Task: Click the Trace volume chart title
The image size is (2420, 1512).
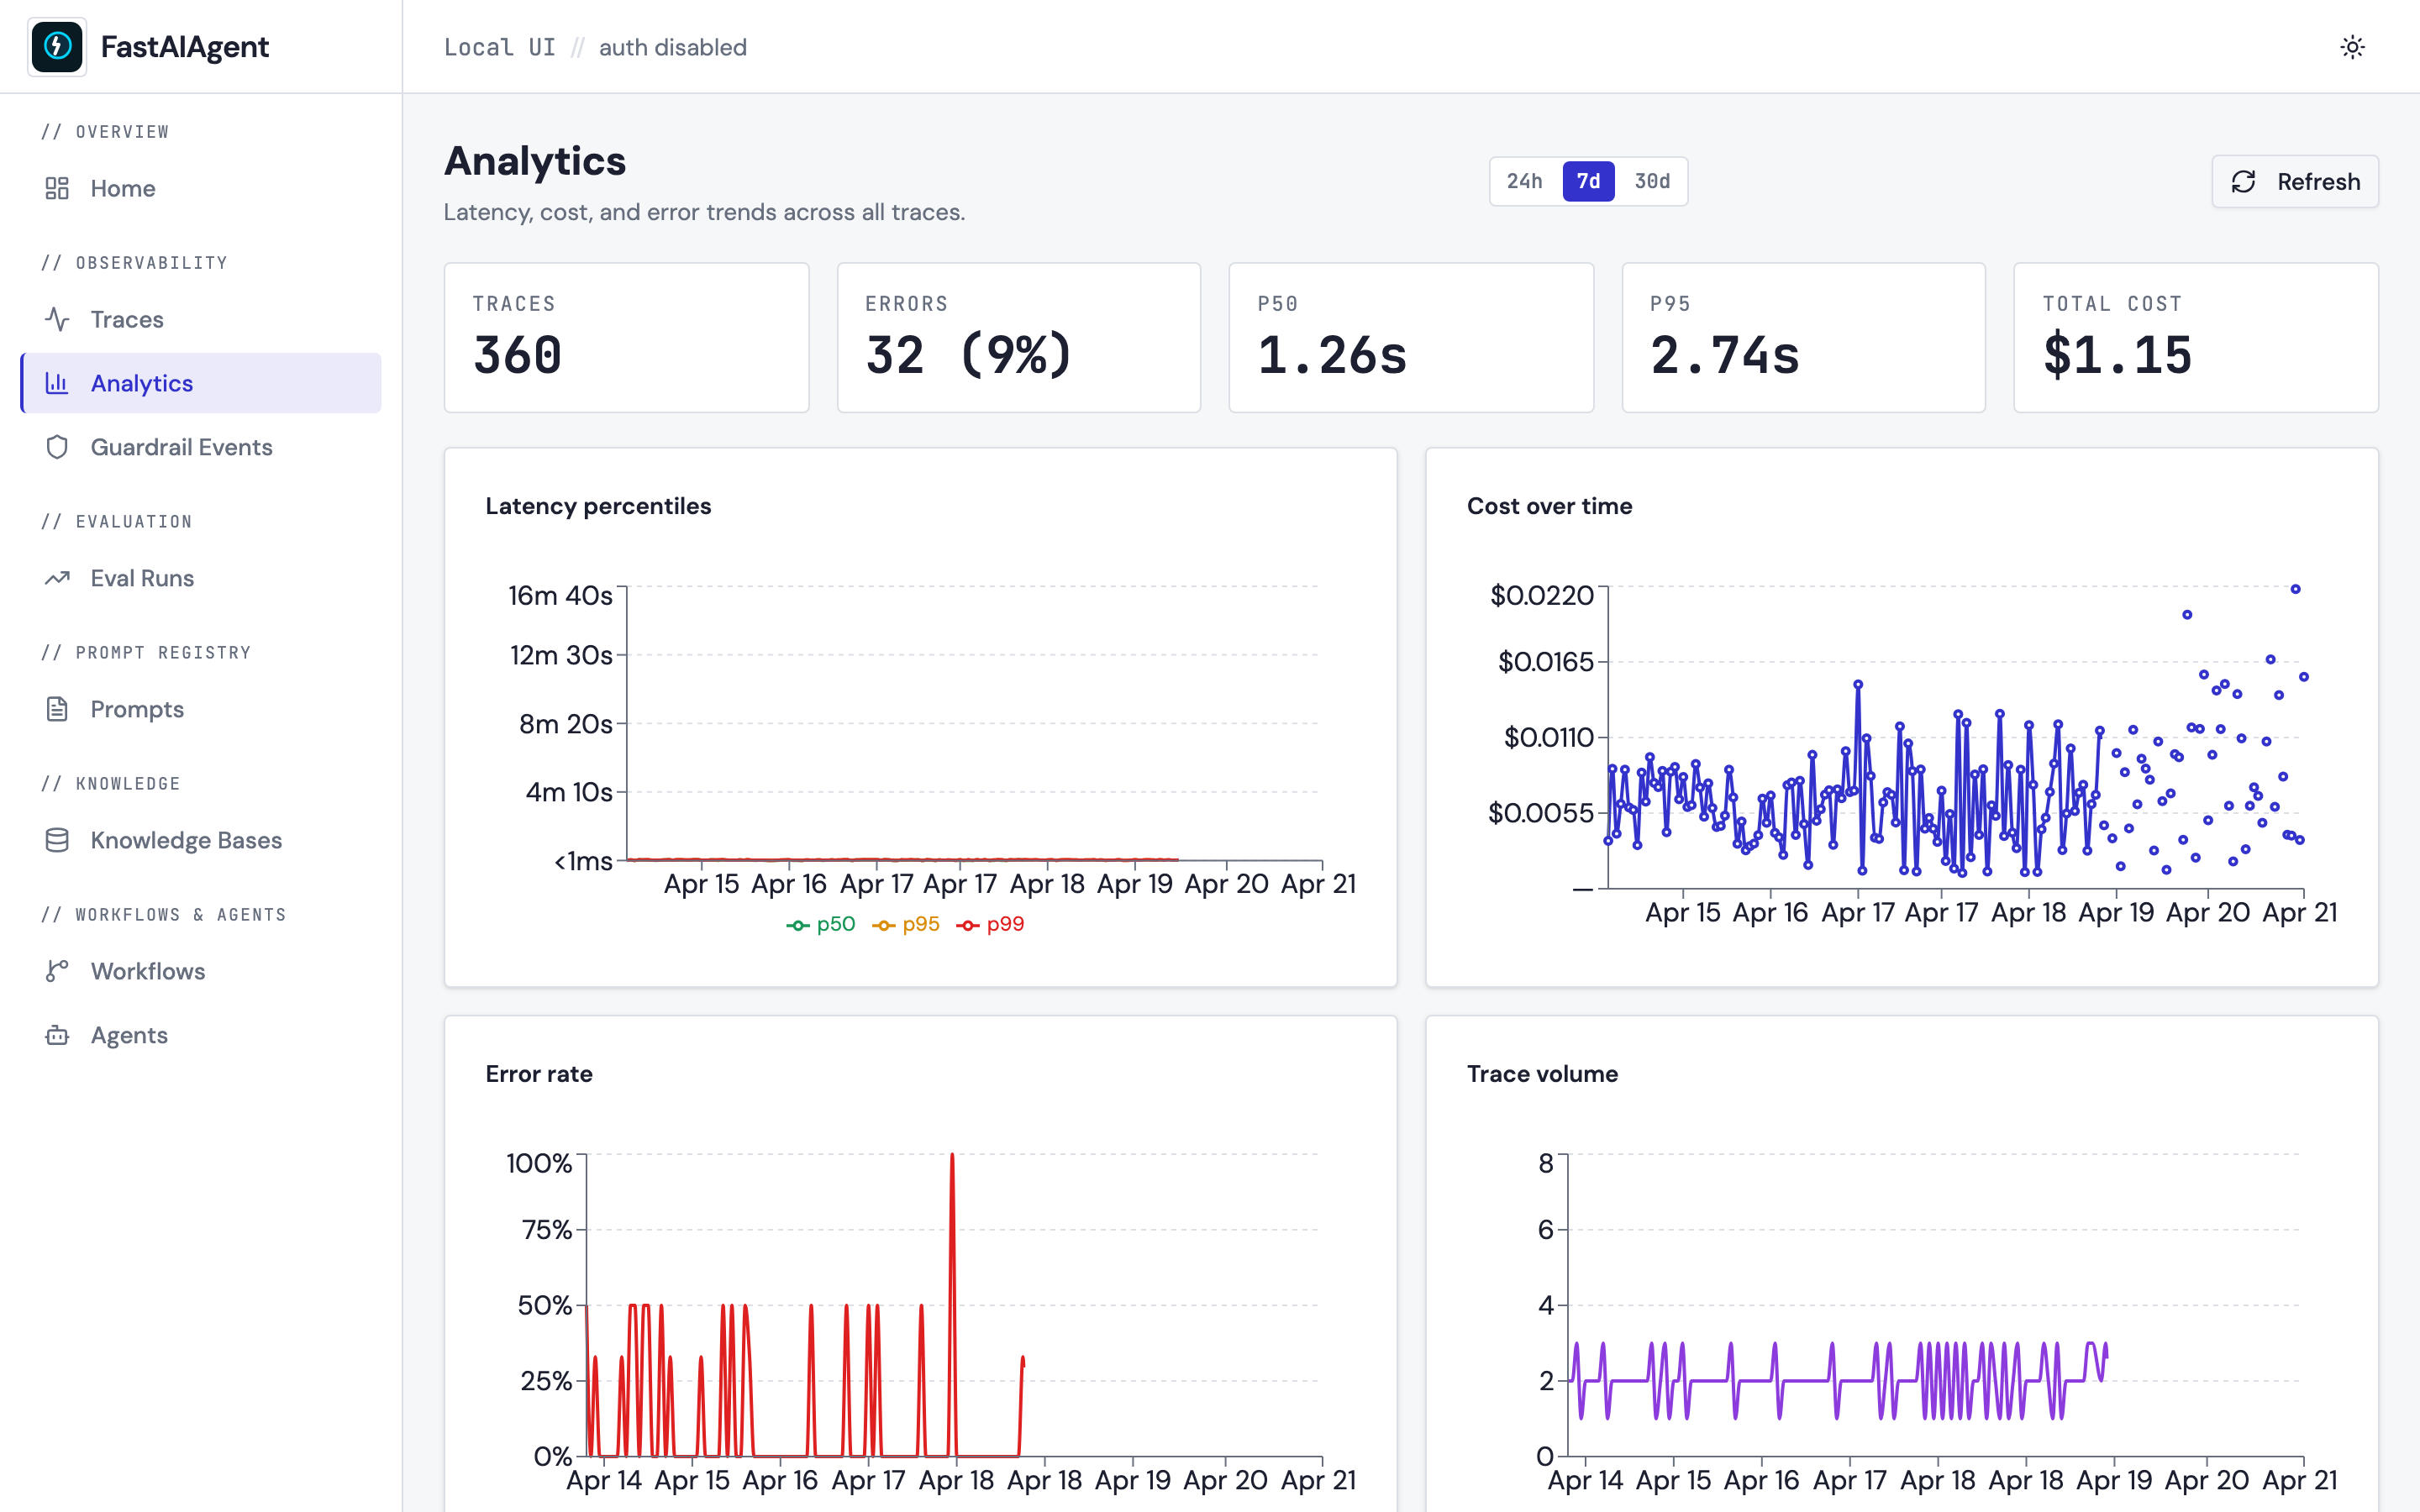Action: pos(1542,1074)
